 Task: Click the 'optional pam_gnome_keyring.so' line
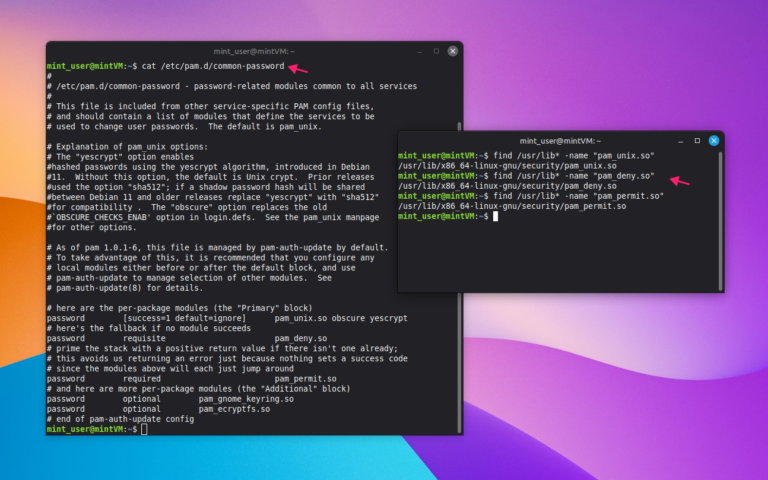(x=170, y=399)
